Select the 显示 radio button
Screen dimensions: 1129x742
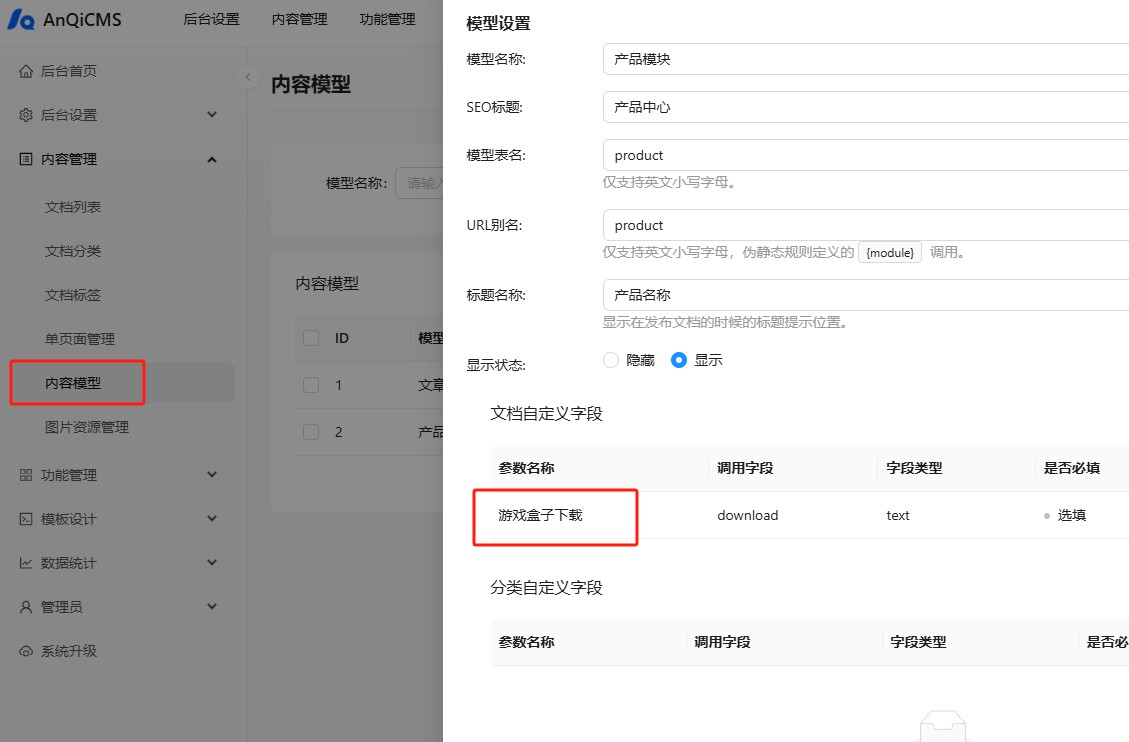(x=679, y=360)
